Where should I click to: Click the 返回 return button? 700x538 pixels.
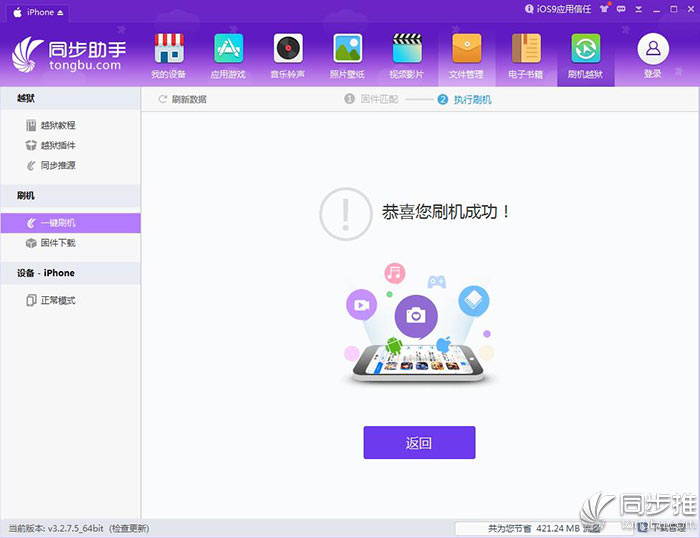pos(419,442)
